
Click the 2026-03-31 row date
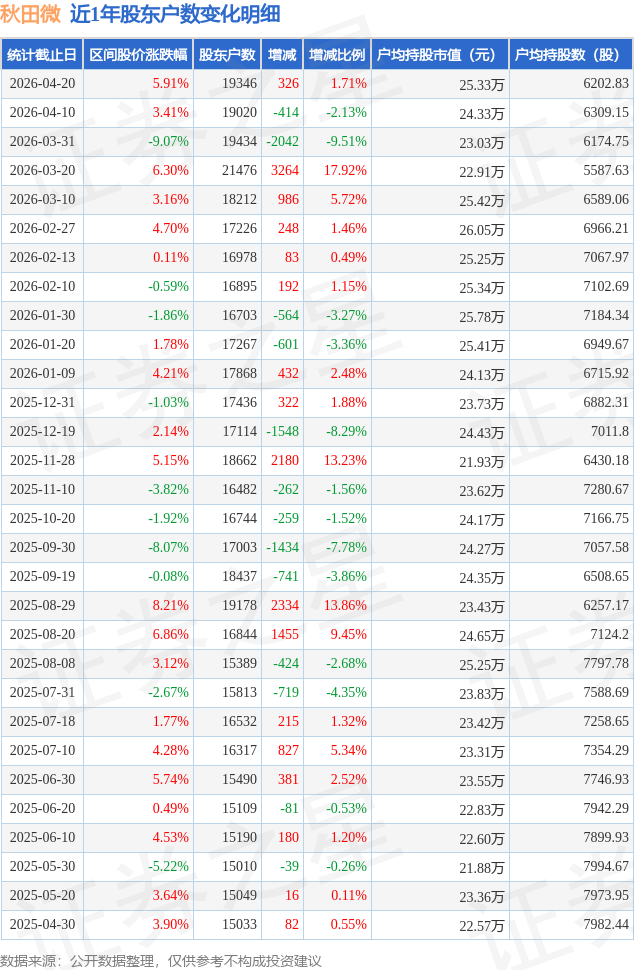(42, 142)
